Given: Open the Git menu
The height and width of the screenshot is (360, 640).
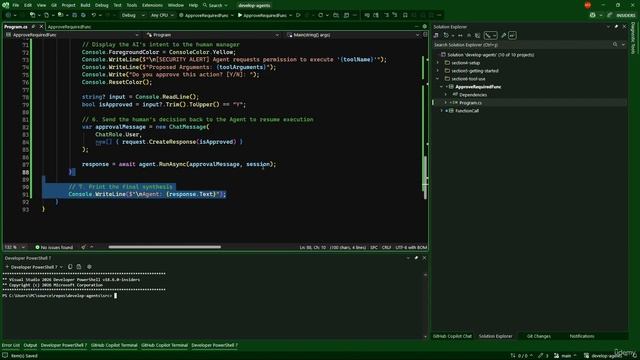Looking at the screenshot, I should coord(54,5).
